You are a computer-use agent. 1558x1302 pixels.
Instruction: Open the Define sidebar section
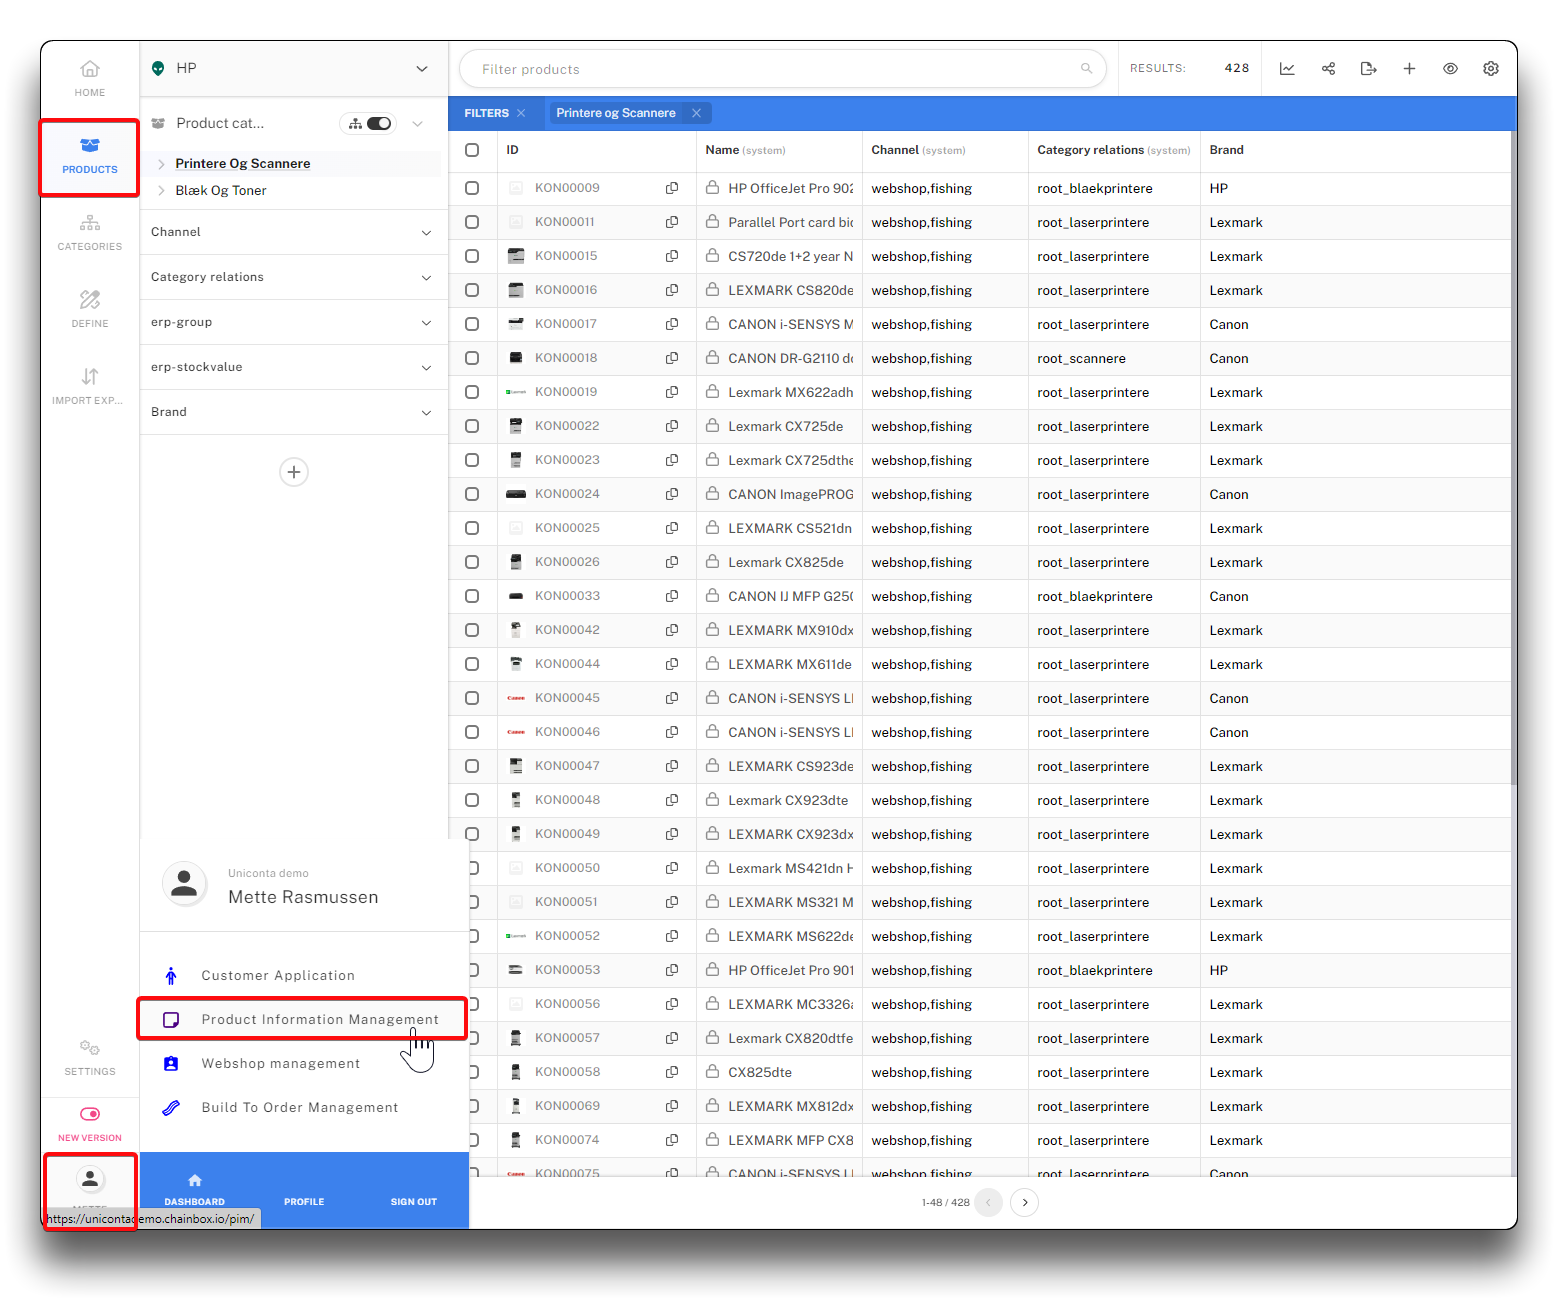(x=89, y=309)
